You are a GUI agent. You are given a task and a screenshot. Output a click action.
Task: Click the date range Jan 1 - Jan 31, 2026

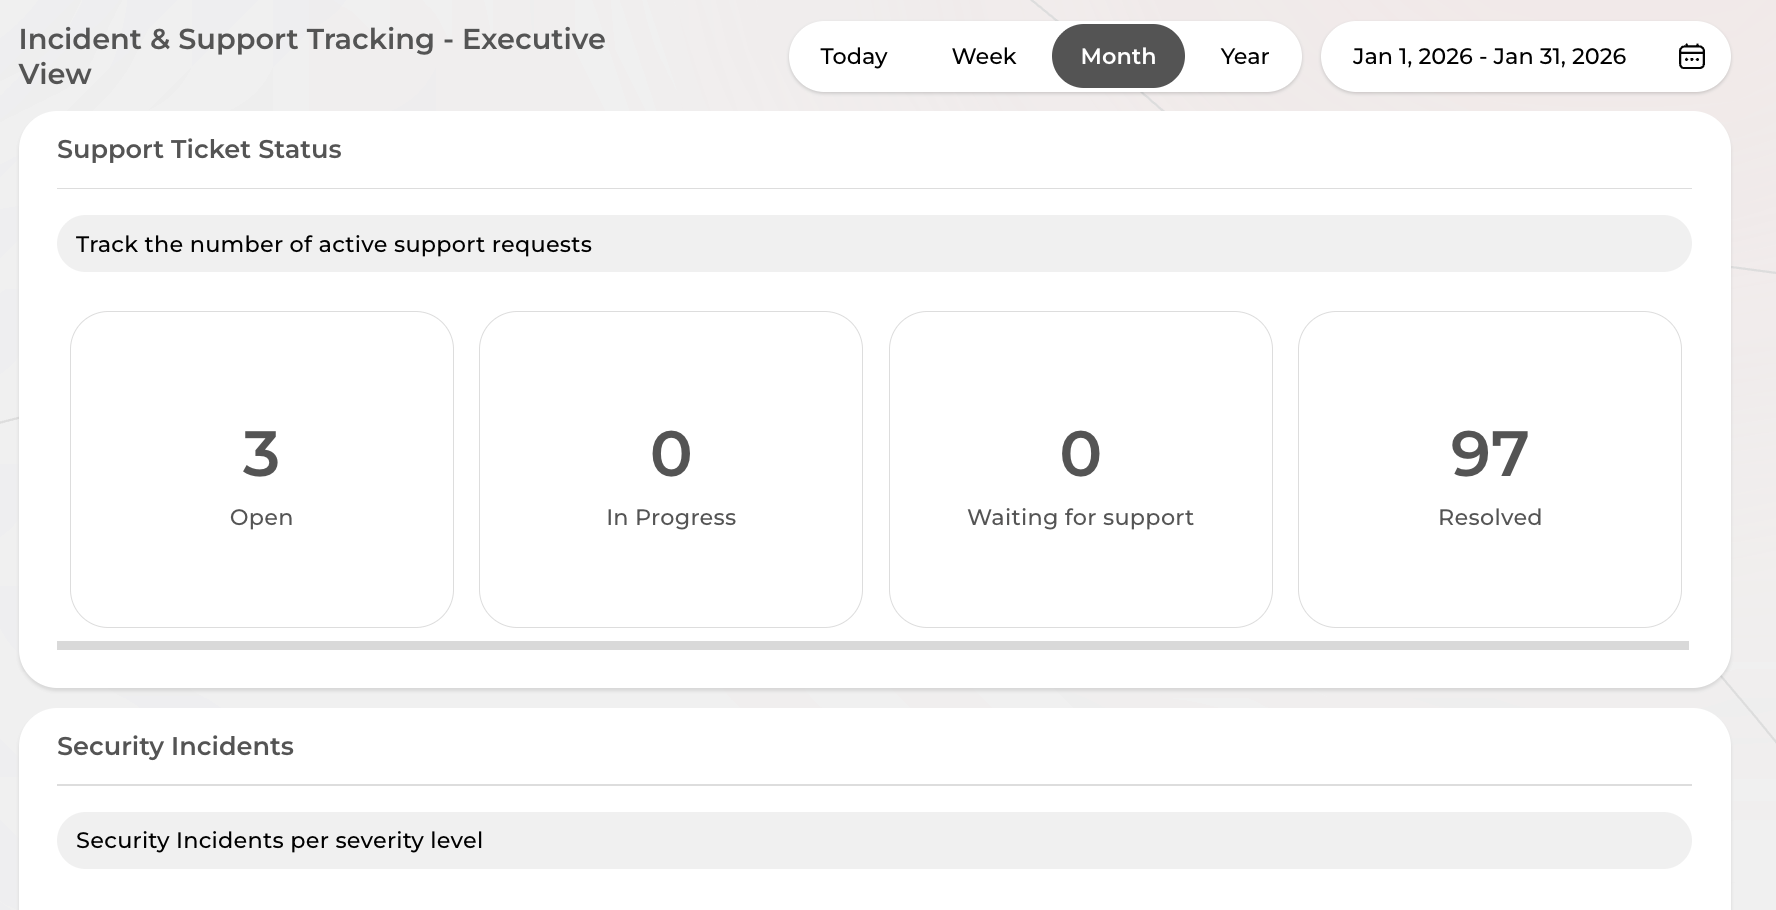pos(1490,57)
